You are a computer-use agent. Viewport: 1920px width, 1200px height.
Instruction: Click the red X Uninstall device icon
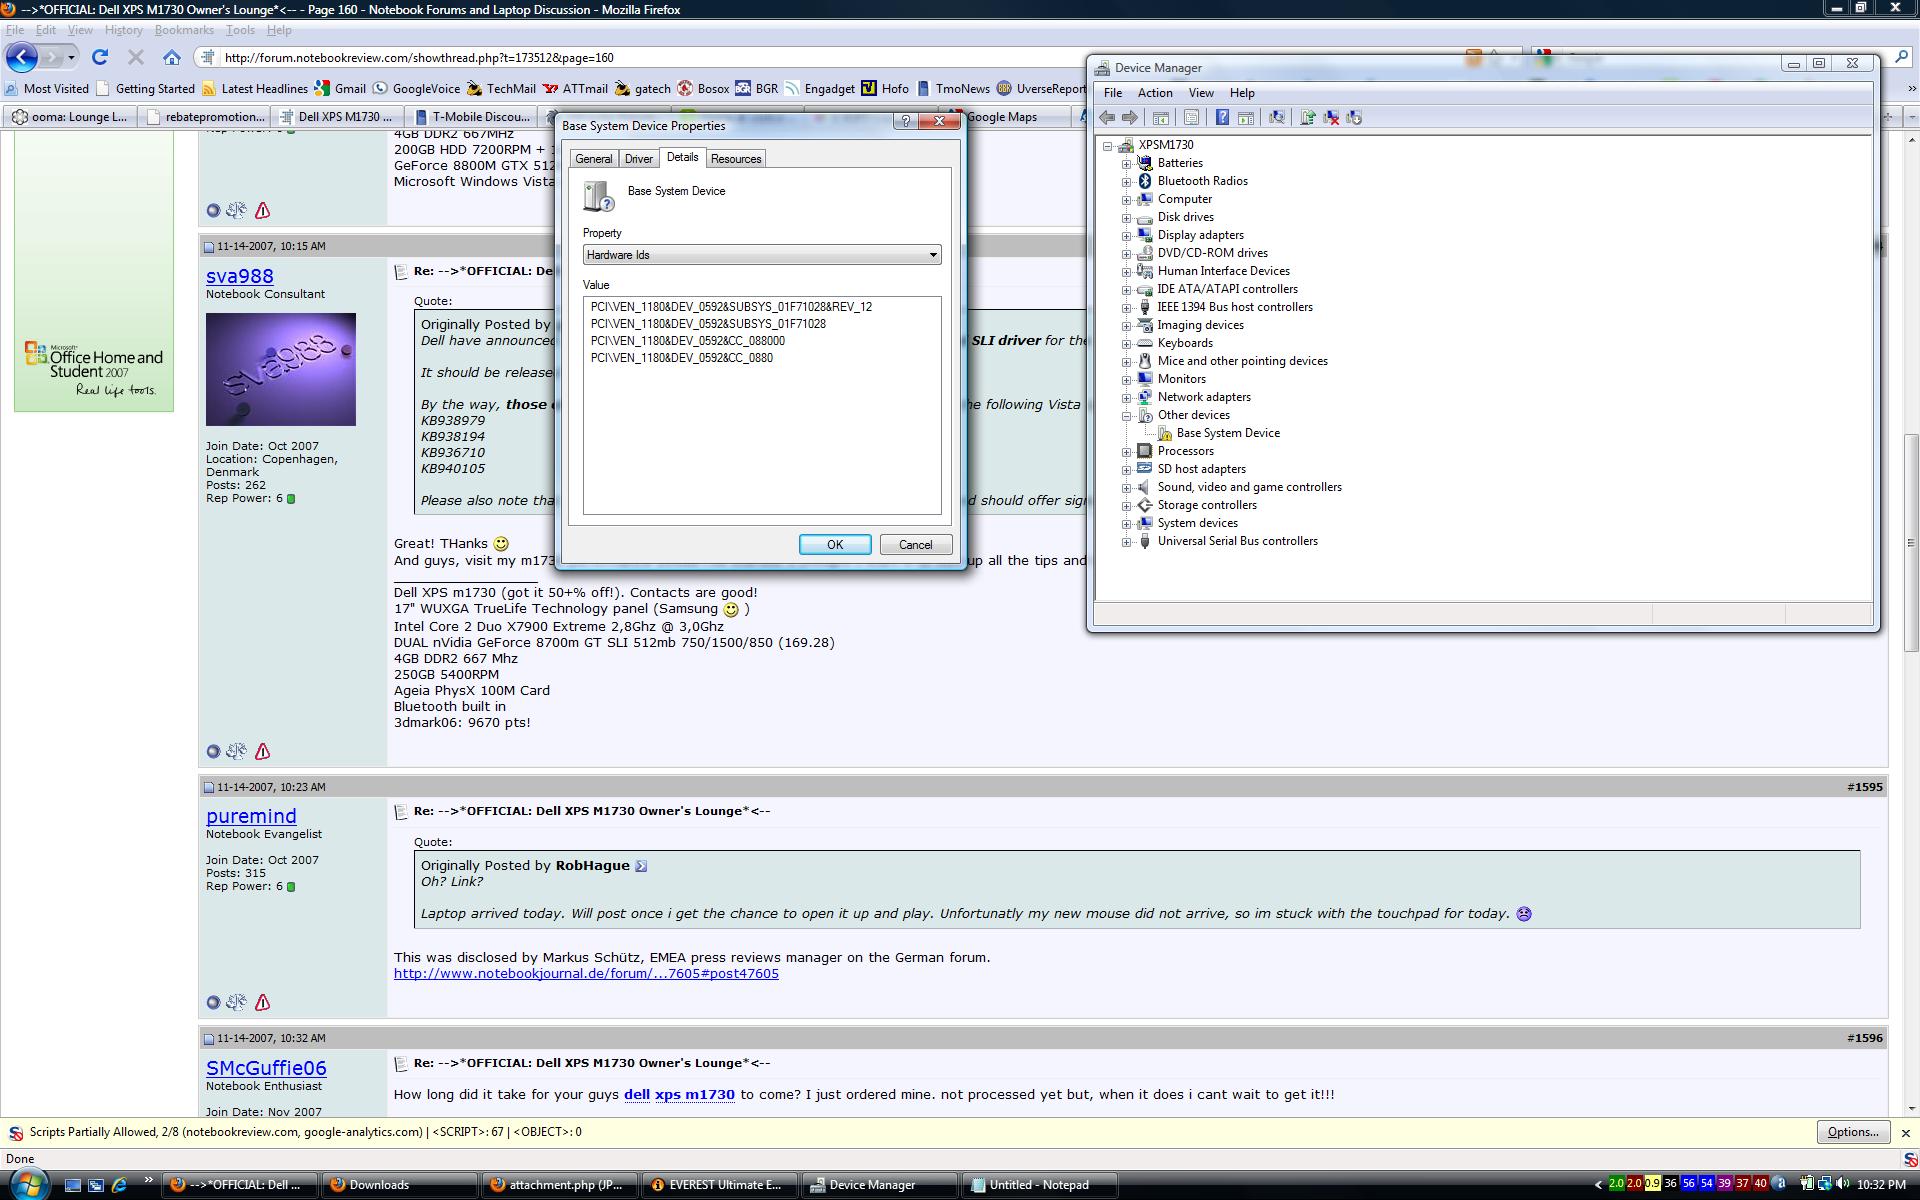pos(1331,118)
